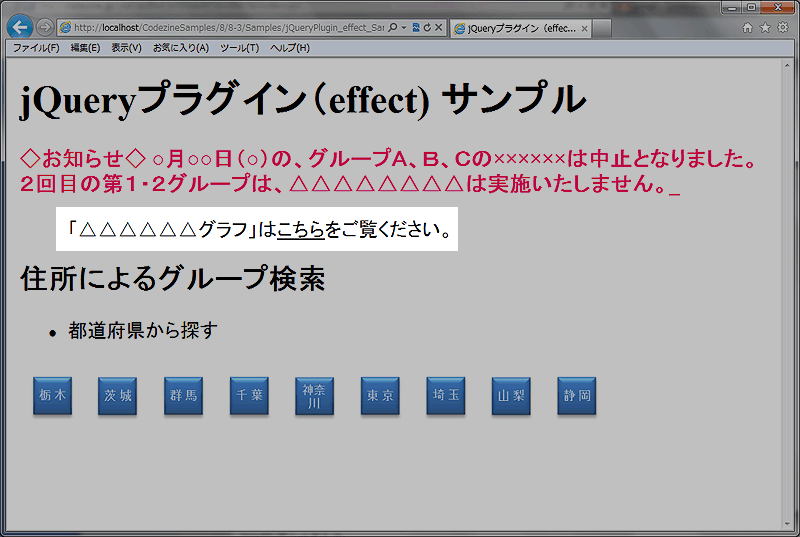The height and width of the screenshot is (537, 800).
Task: Click the scrollbar down arrow
Action: pos(787,524)
